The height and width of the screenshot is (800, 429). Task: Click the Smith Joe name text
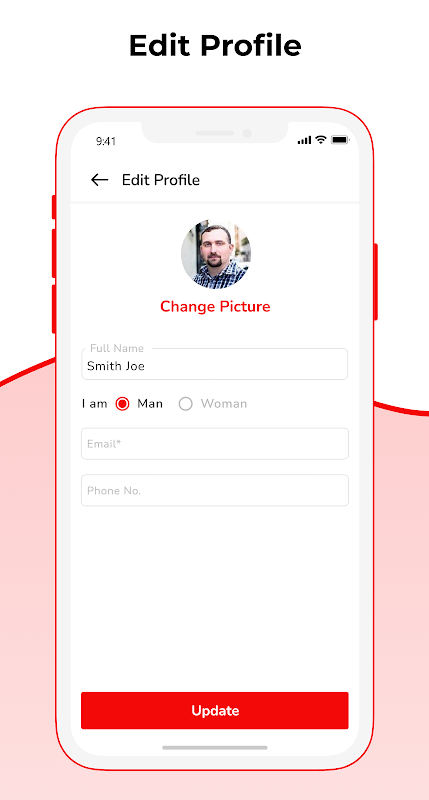pyautogui.click(x=116, y=366)
